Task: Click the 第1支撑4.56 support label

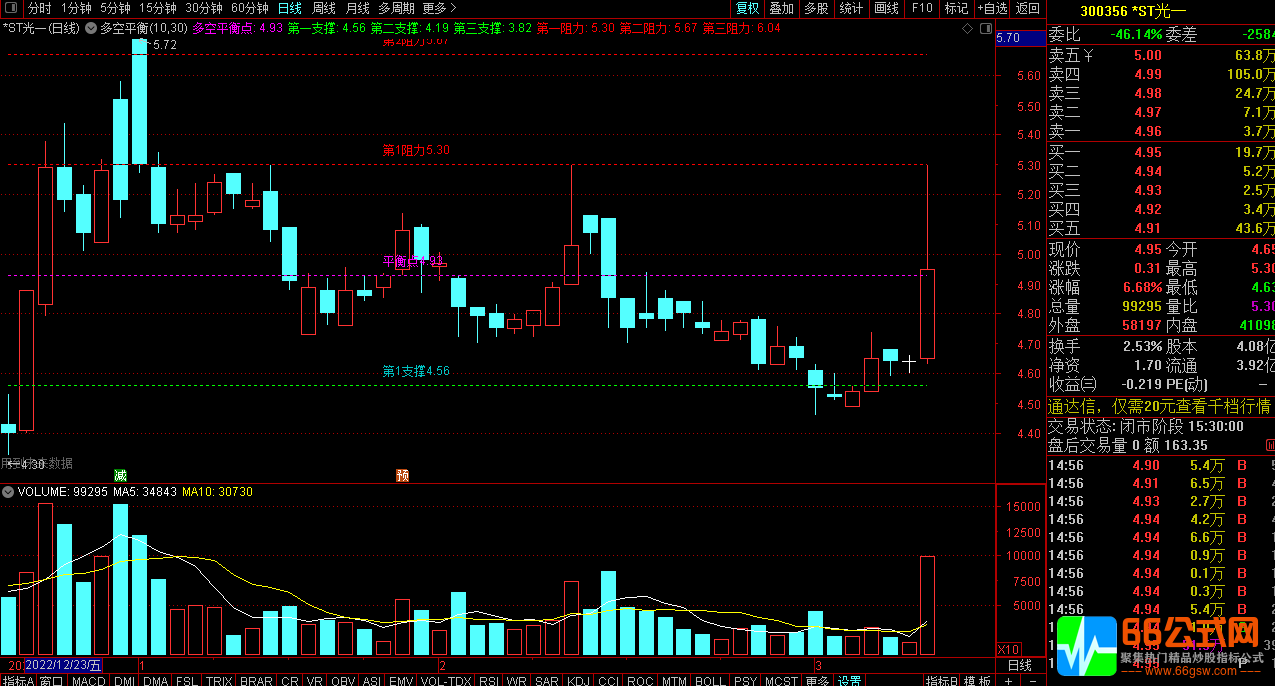Action: tap(416, 371)
